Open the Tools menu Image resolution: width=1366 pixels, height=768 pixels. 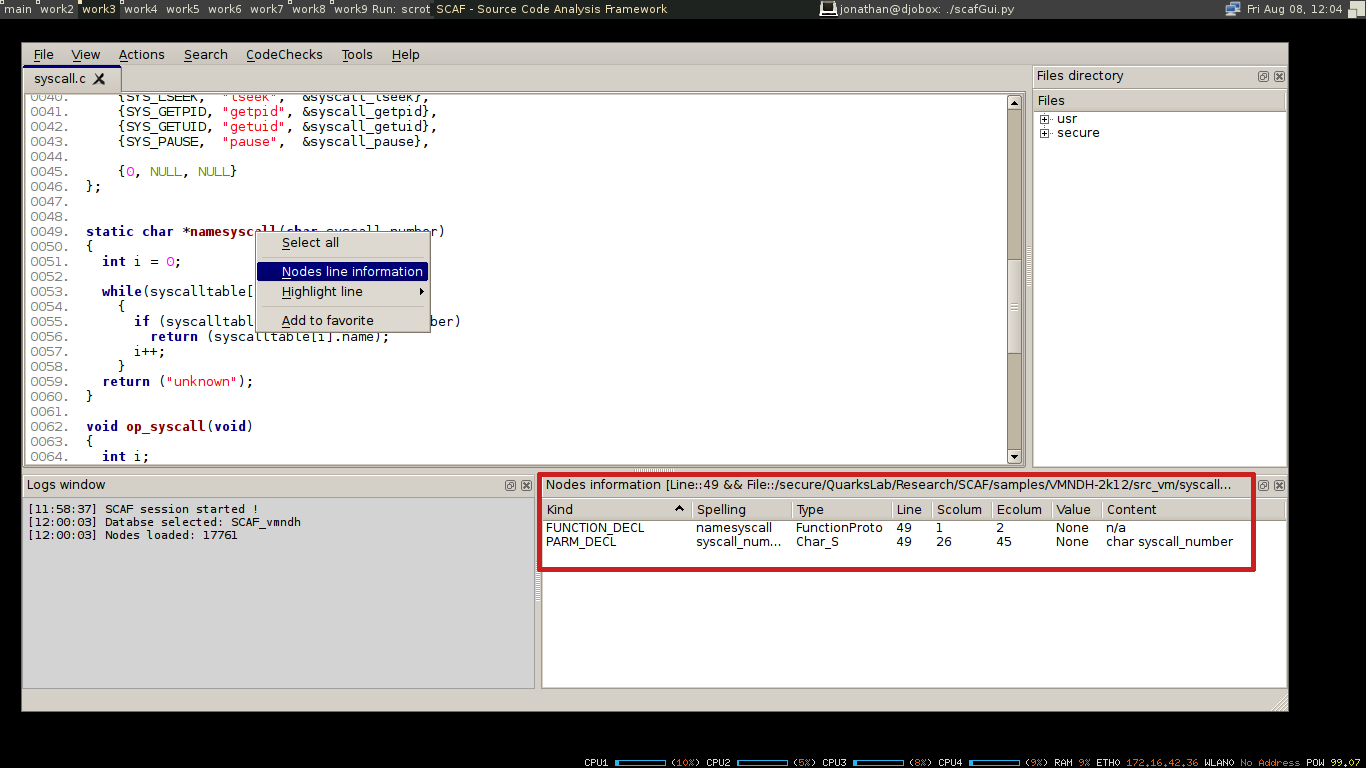[x=357, y=55]
